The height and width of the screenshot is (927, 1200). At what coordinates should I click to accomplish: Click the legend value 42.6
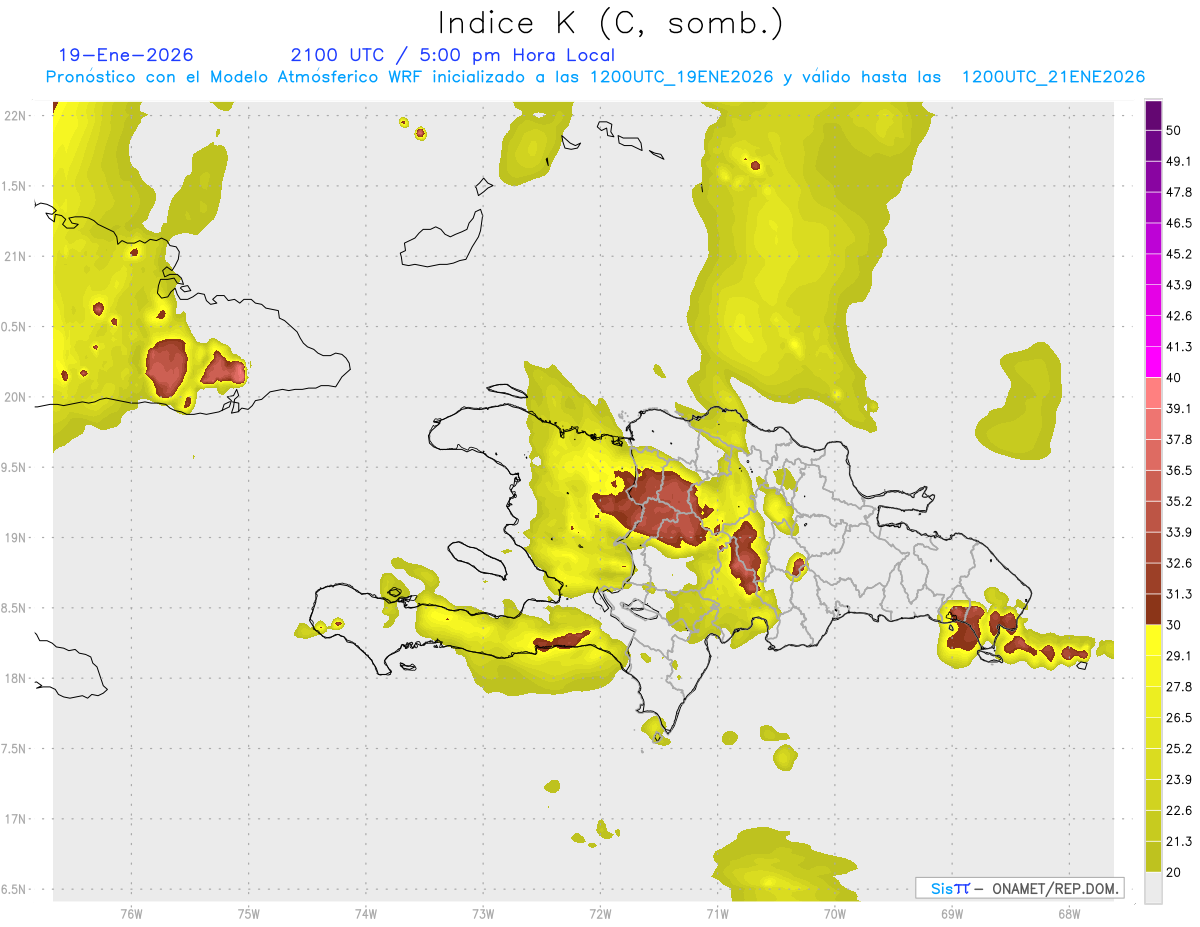click(x=1178, y=316)
